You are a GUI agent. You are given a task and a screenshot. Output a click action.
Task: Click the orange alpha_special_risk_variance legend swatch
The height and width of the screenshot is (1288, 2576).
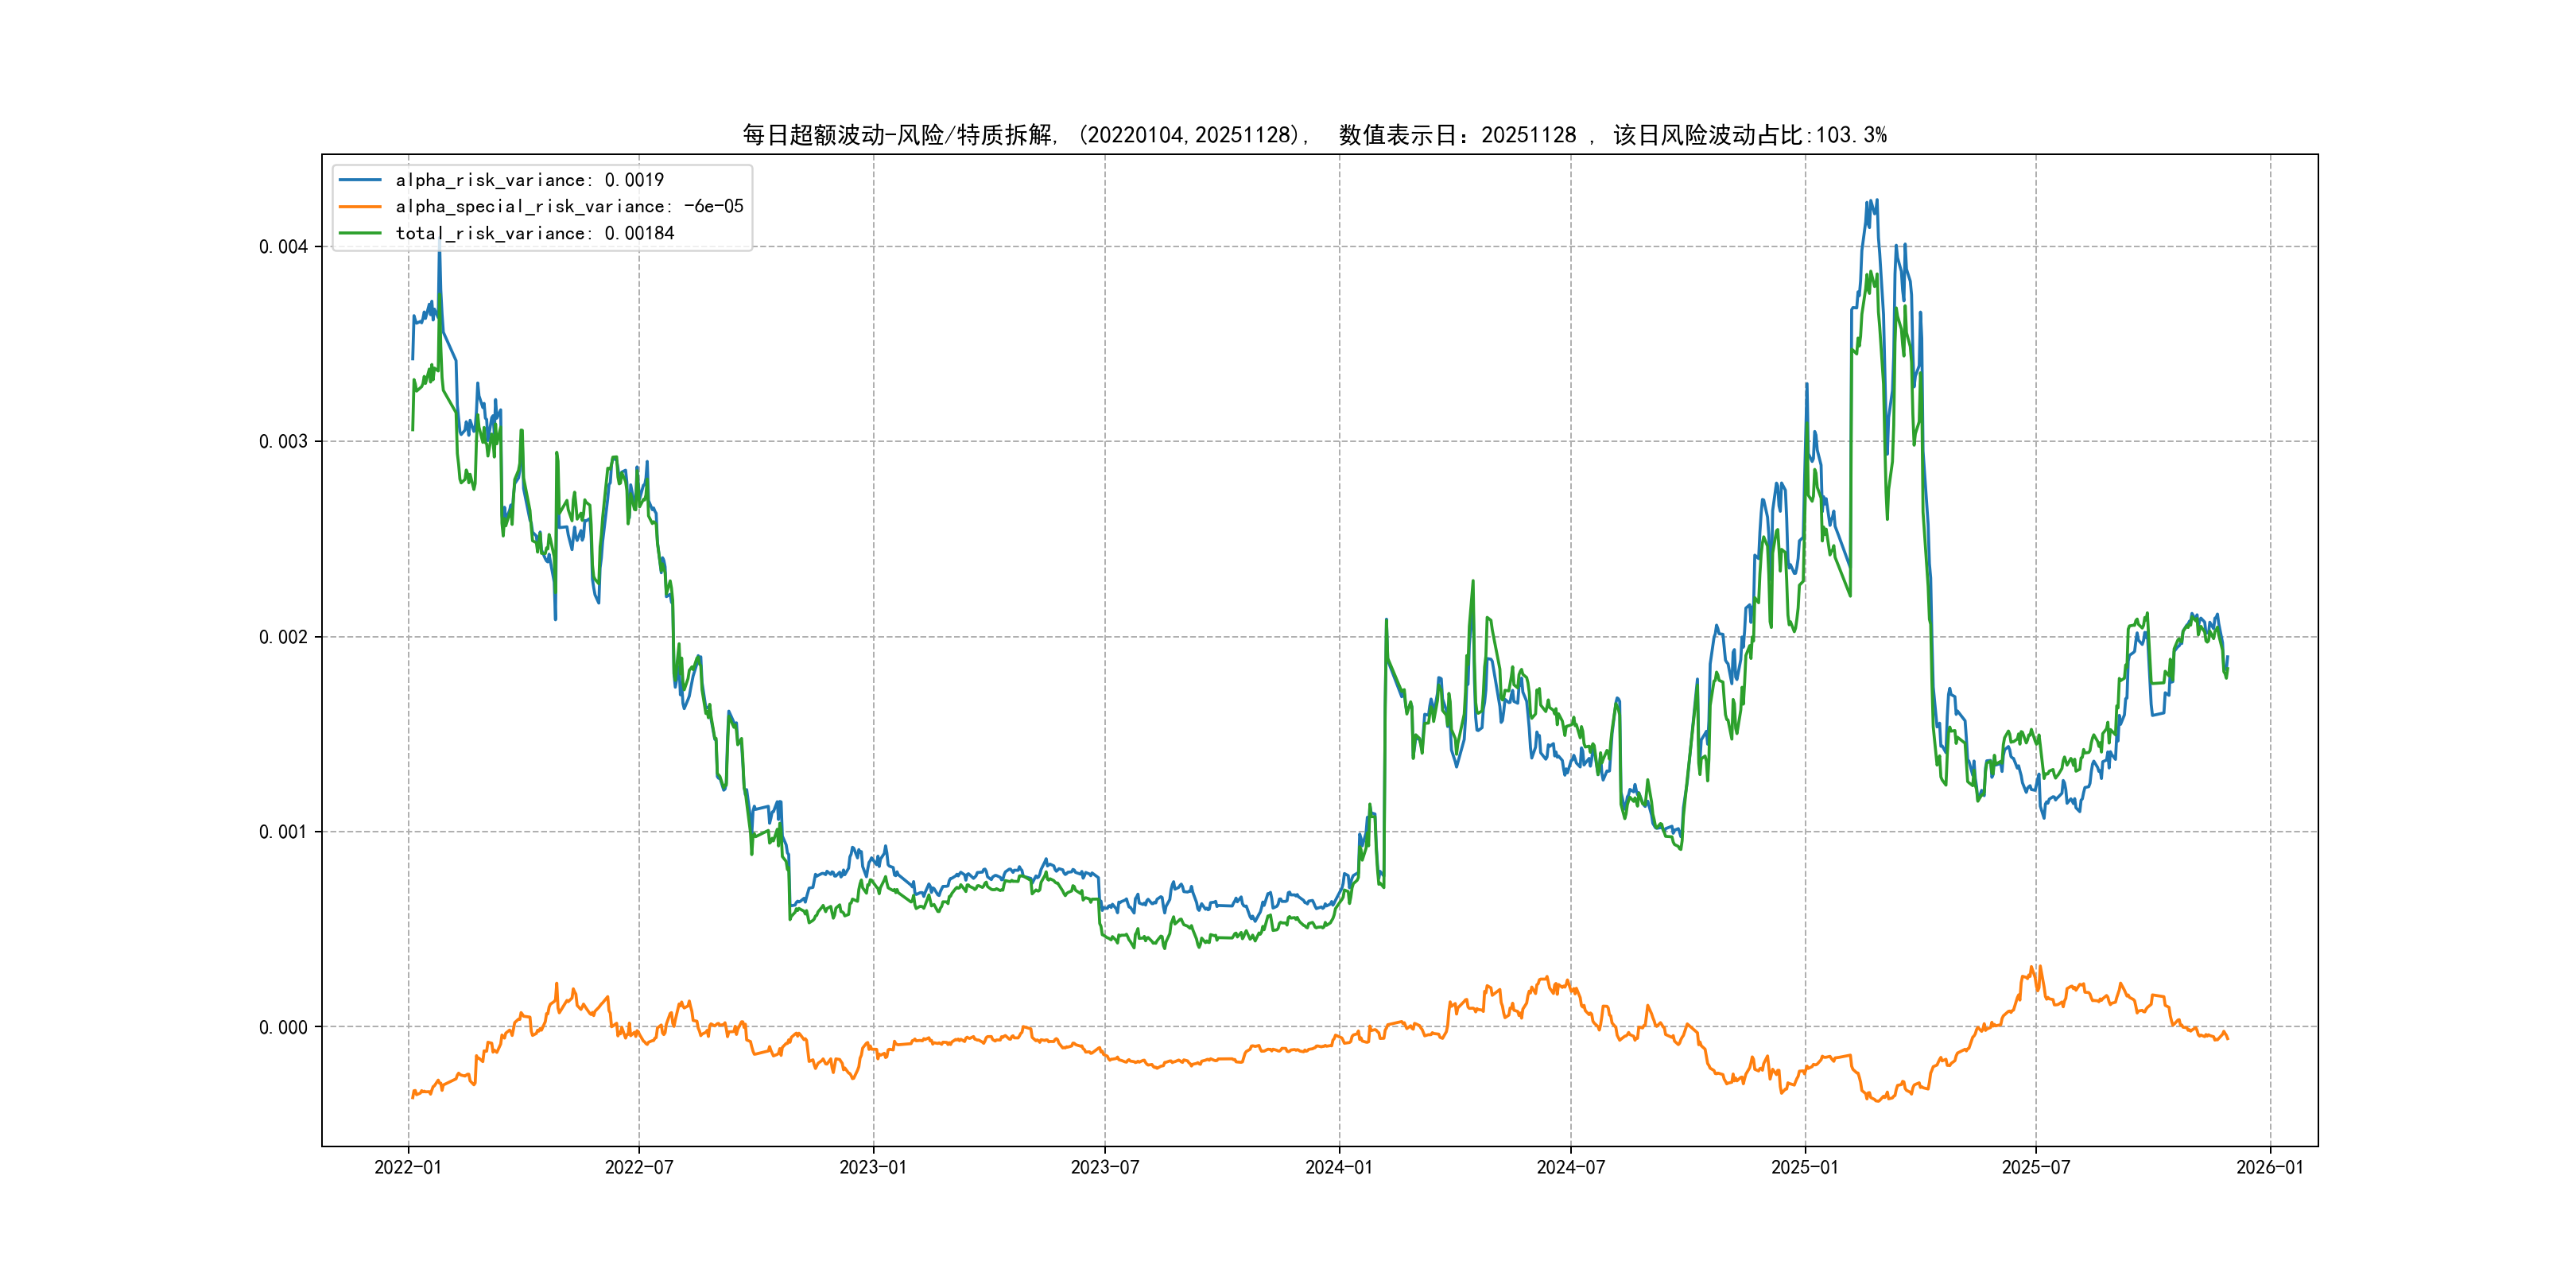coord(360,207)
